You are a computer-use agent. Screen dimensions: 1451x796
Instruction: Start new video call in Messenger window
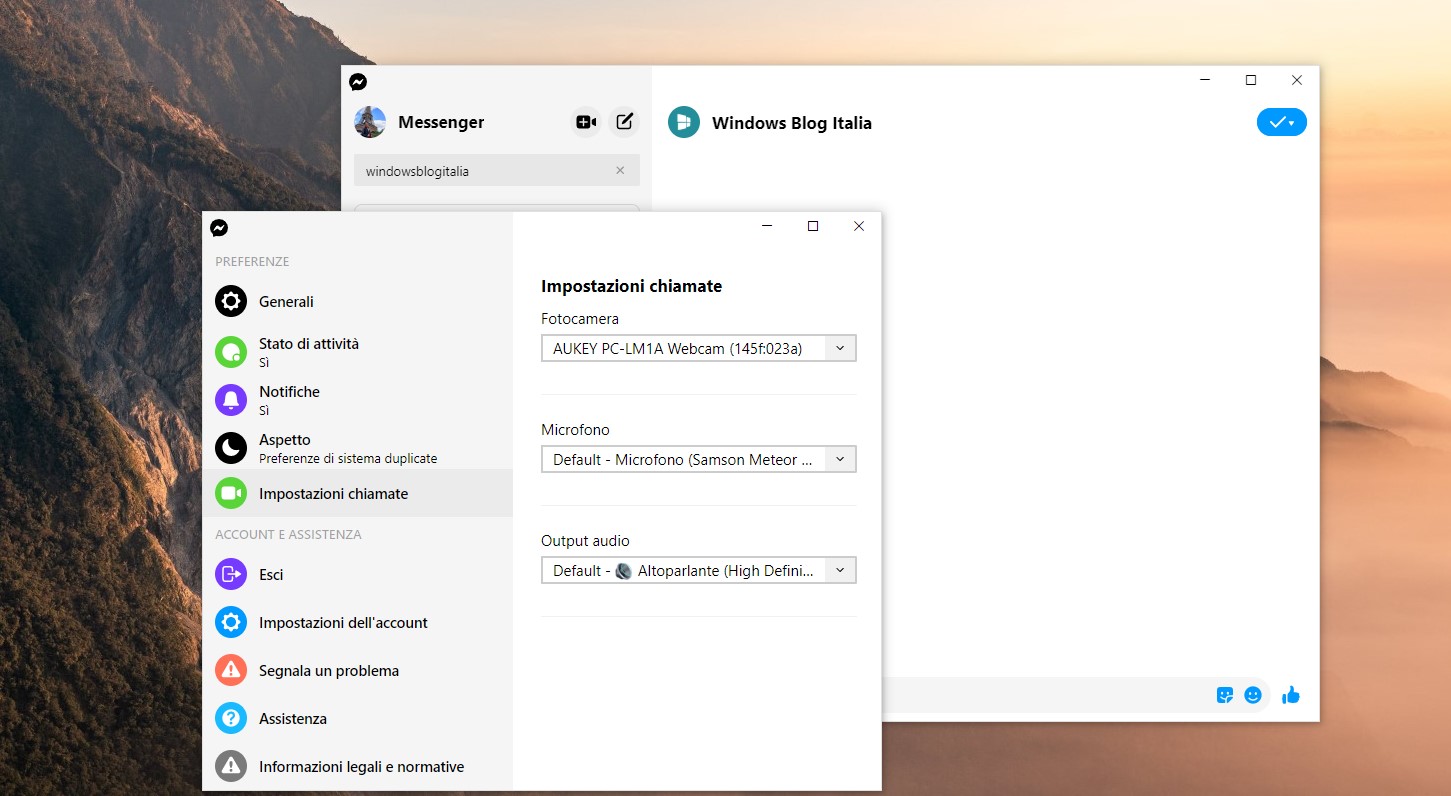586,122
